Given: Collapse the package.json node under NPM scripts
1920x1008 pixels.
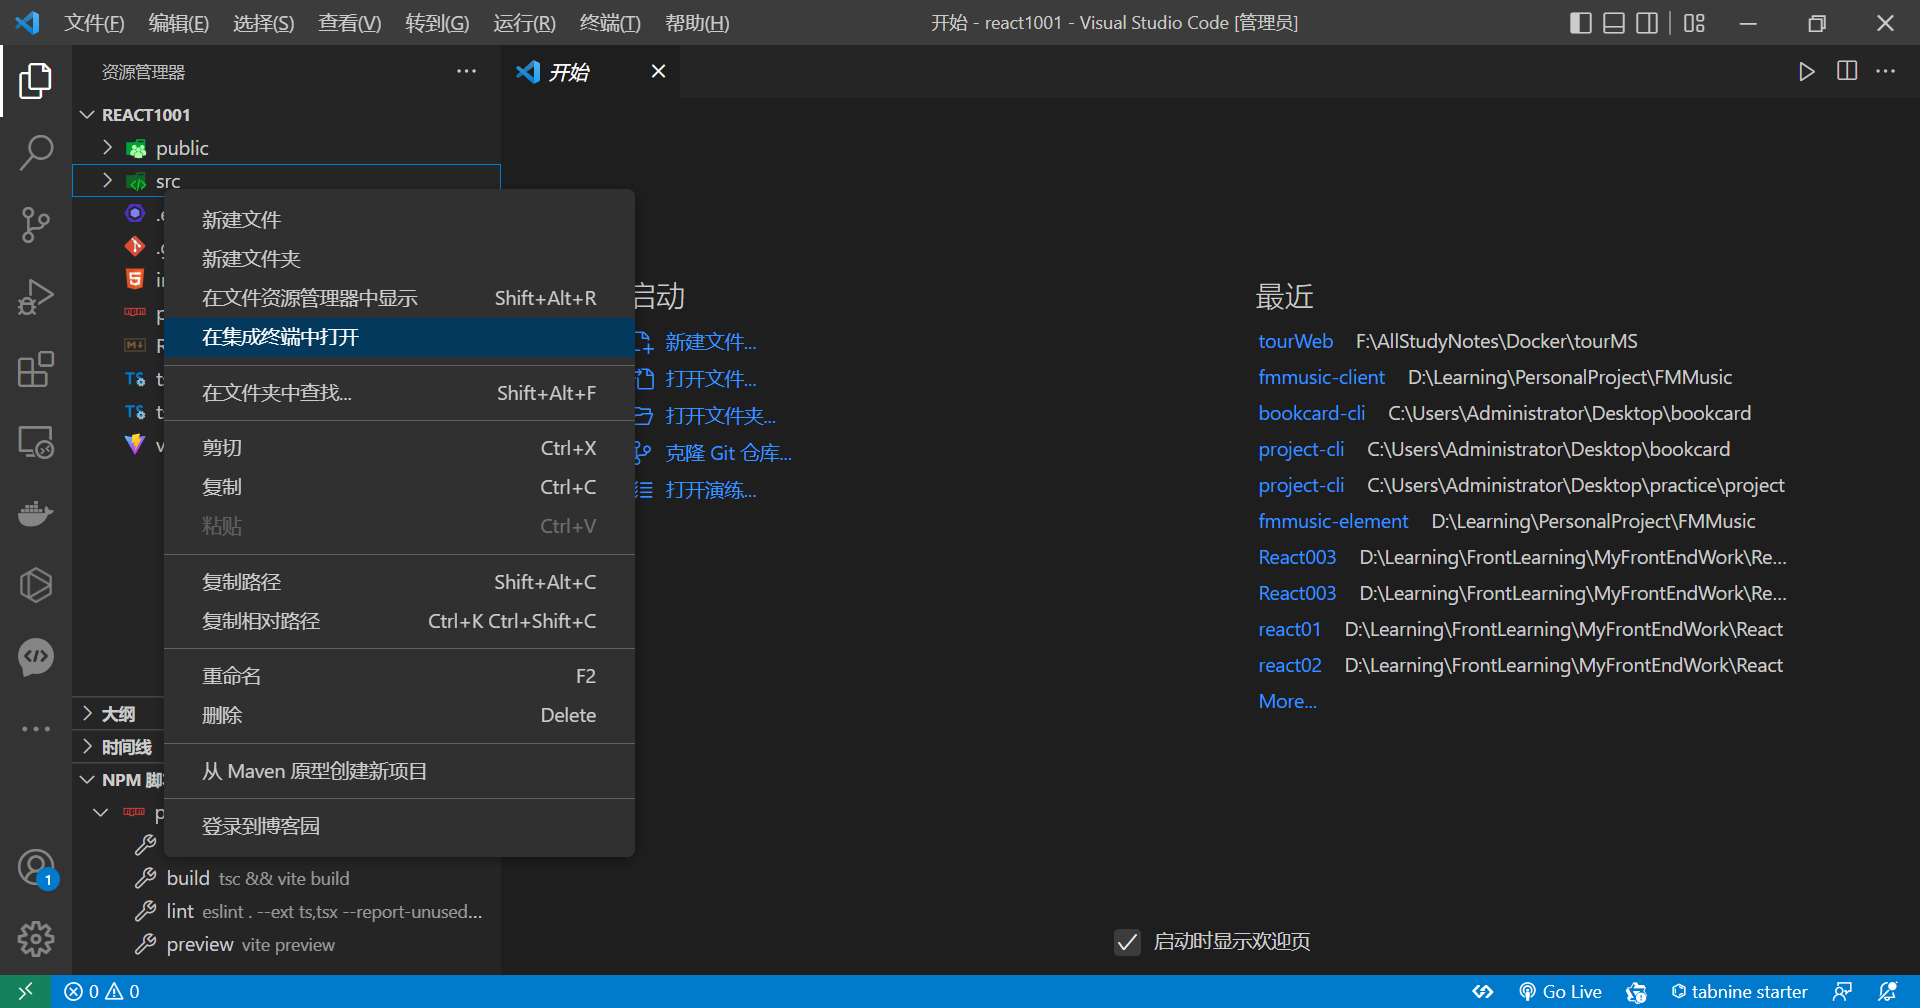Looking at the screenshot, I should [x=100, y=812].
